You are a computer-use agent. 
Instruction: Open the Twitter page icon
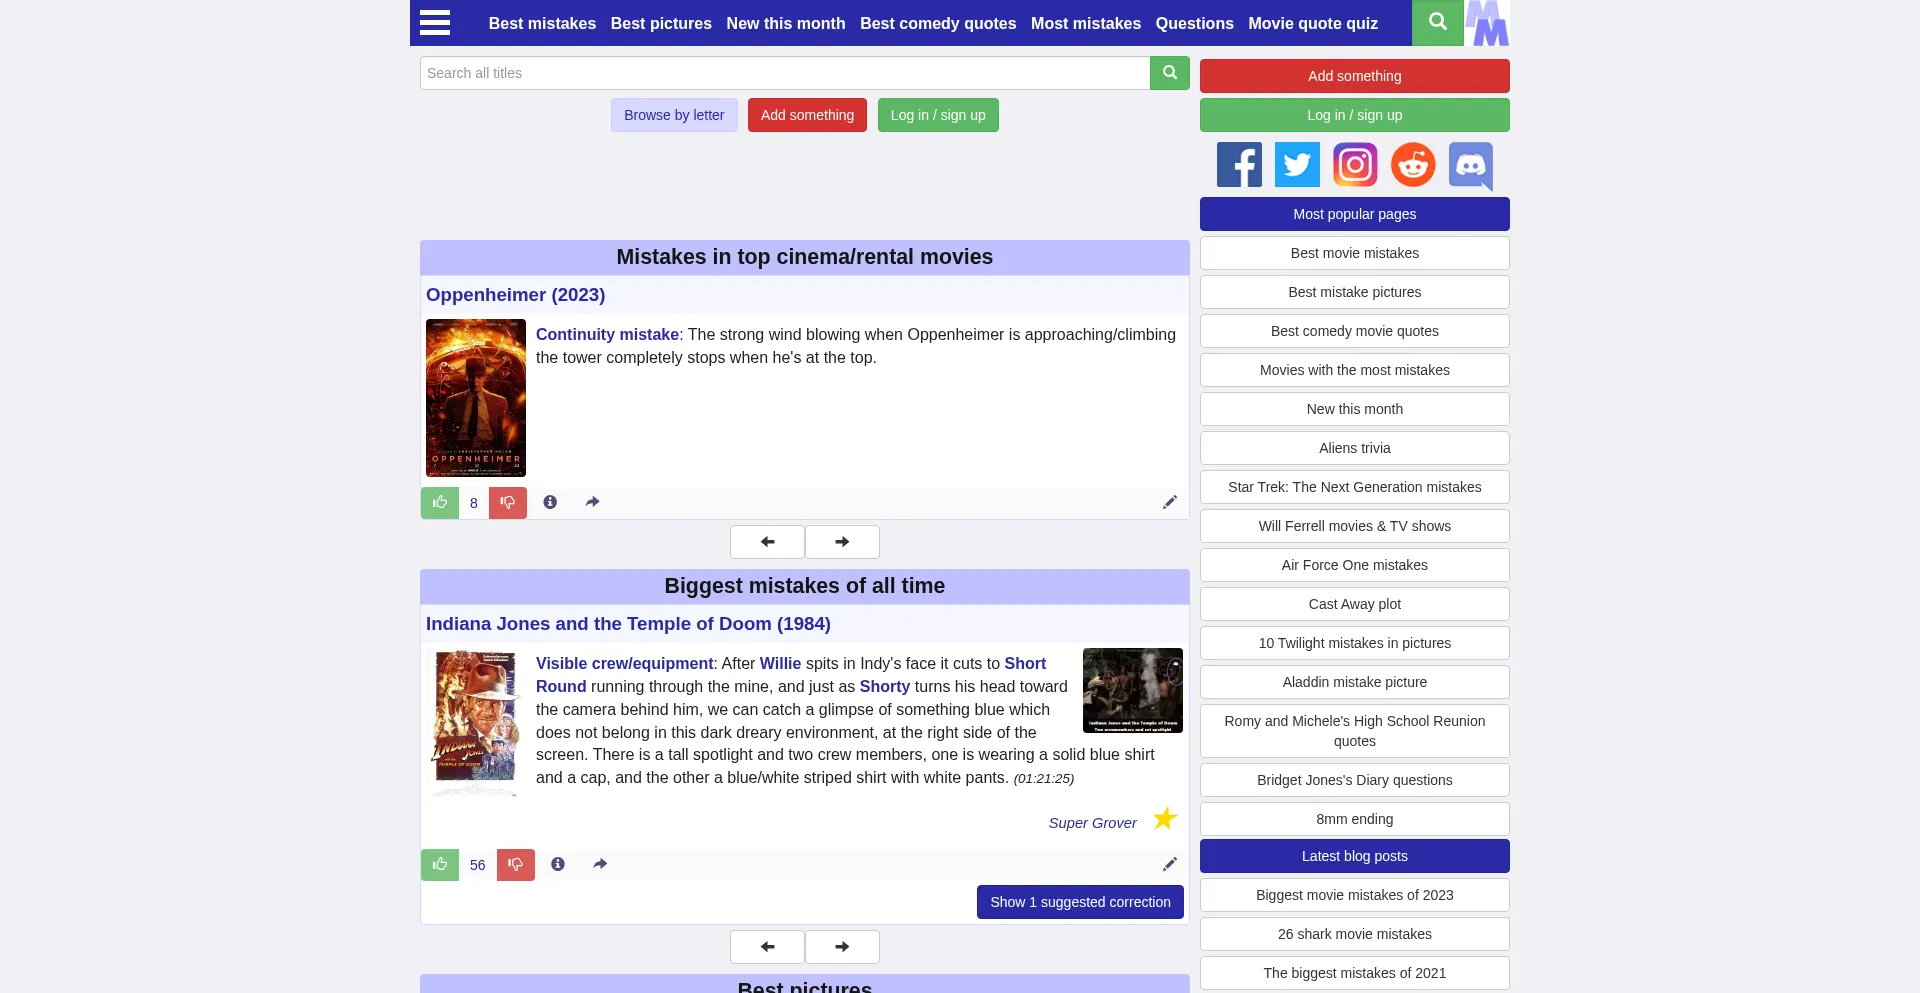(1297, 165)
